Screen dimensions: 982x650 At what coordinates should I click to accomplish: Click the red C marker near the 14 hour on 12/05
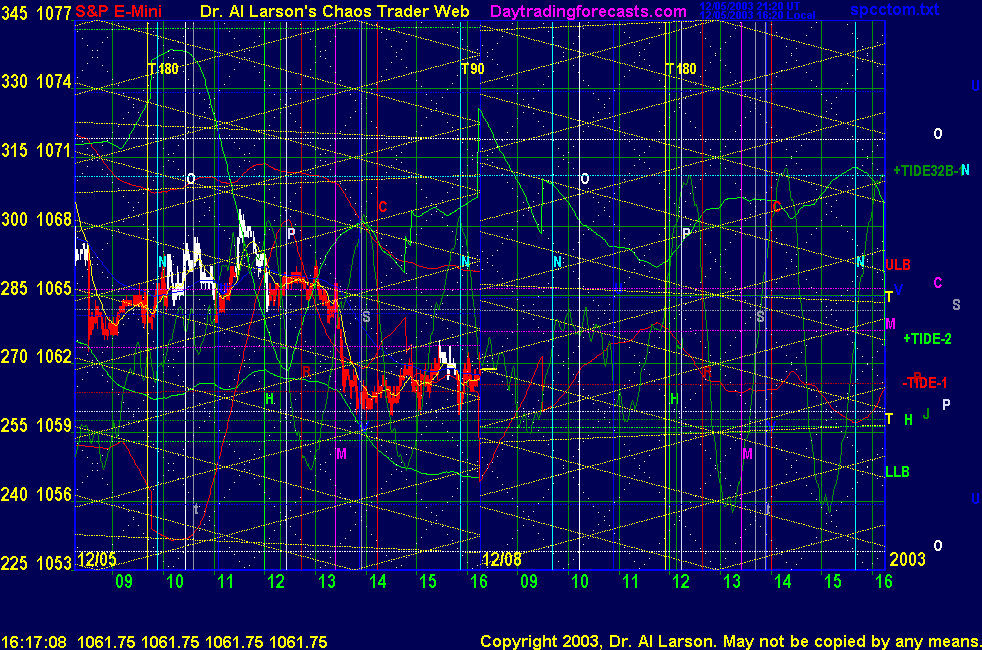point(383,207)
